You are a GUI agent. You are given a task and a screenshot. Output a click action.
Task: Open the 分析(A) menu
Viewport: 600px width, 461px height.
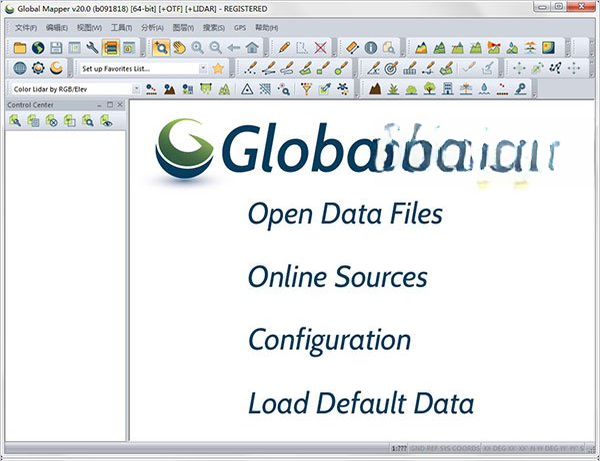click(152, 28)
